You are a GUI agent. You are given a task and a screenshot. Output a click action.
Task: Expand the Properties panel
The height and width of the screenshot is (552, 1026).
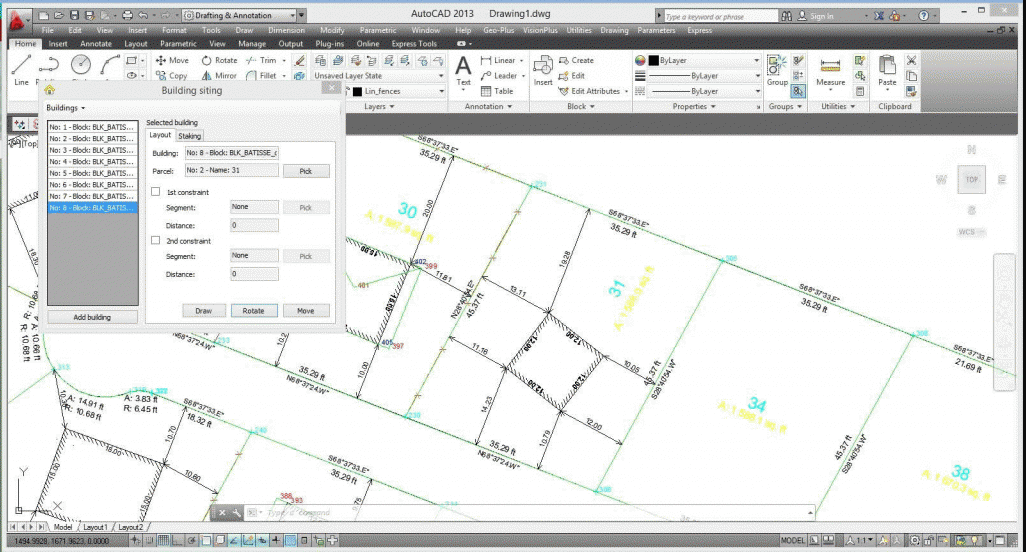[x=694, y=107]
